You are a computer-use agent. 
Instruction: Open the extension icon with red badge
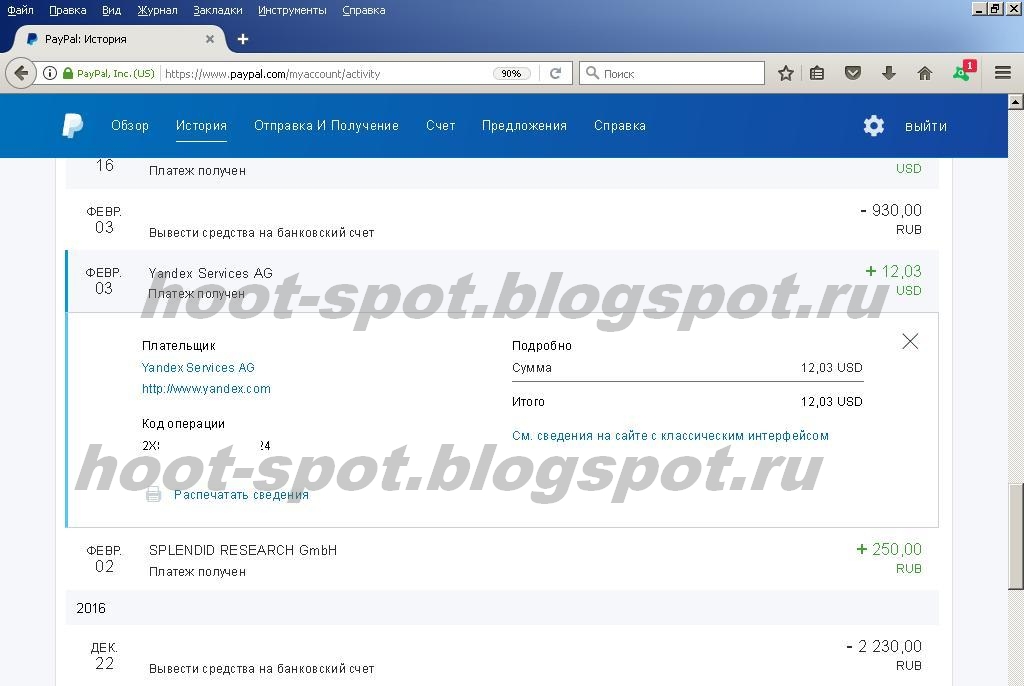click(x=964, y=71)
